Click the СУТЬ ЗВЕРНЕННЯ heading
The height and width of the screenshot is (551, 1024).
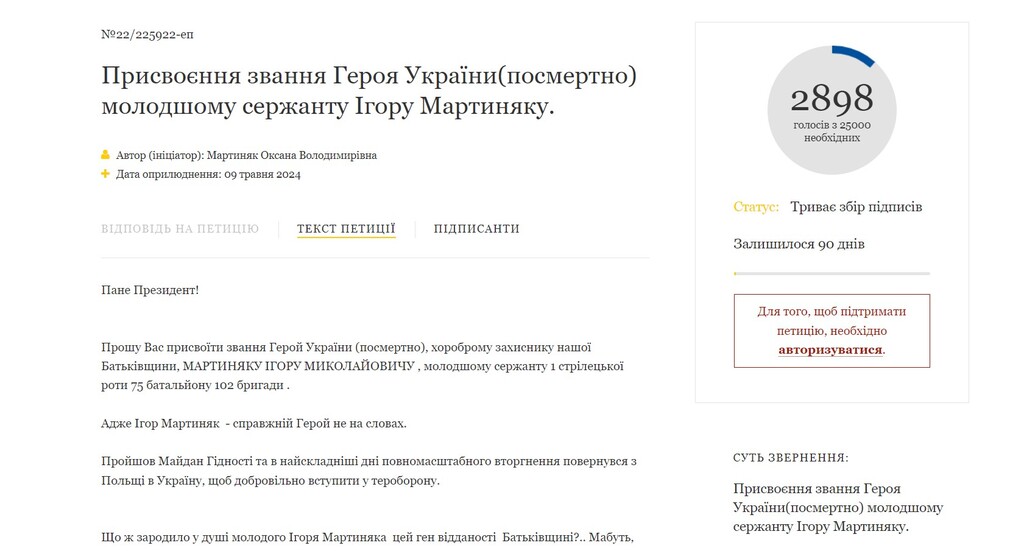pos(791,458)
